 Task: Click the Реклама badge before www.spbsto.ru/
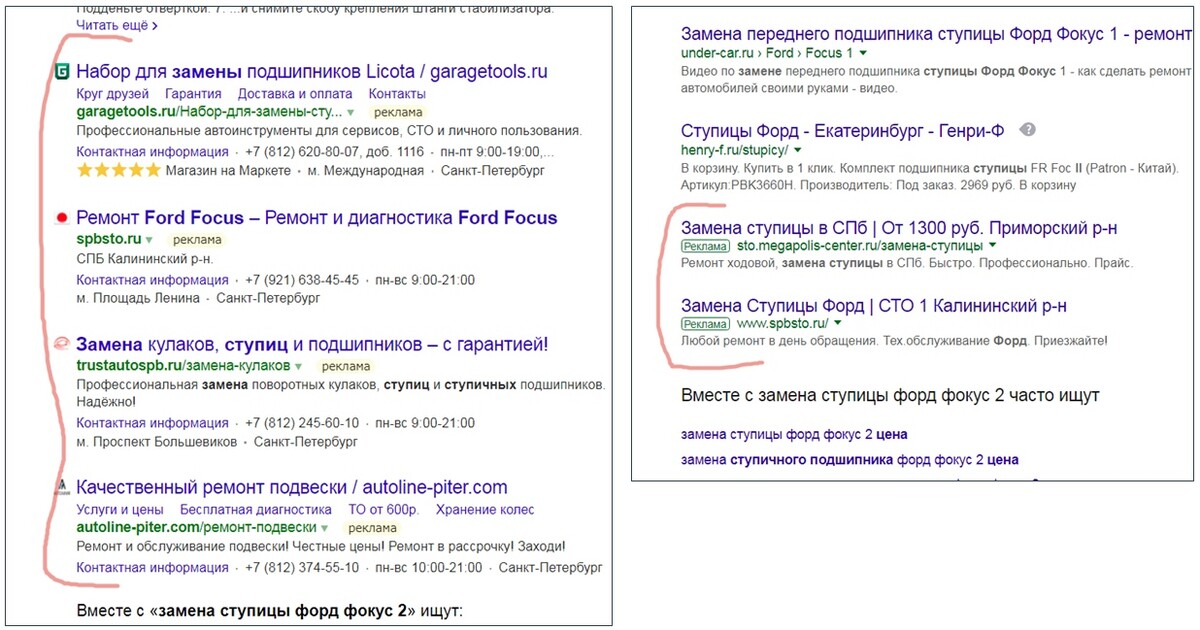(x=705, y=324)
